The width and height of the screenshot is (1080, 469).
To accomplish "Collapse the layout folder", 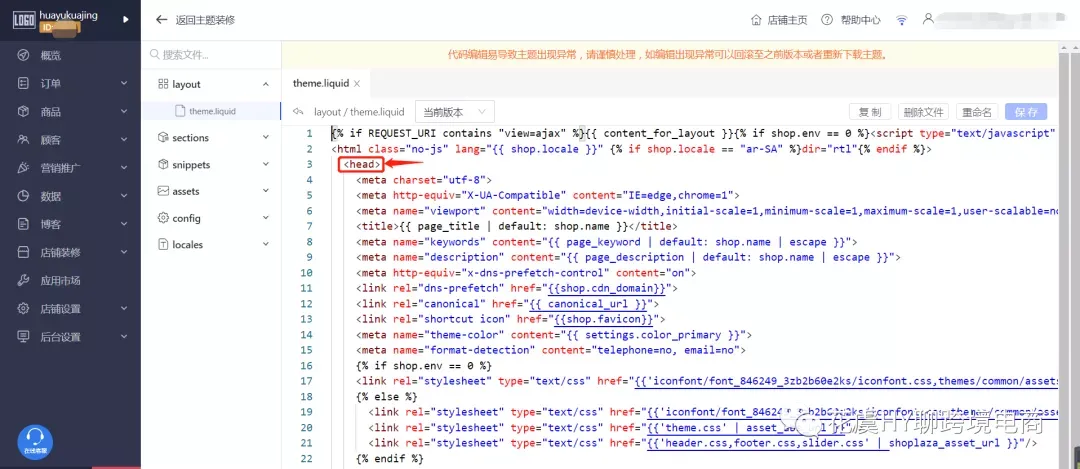I will click(266, 84).
